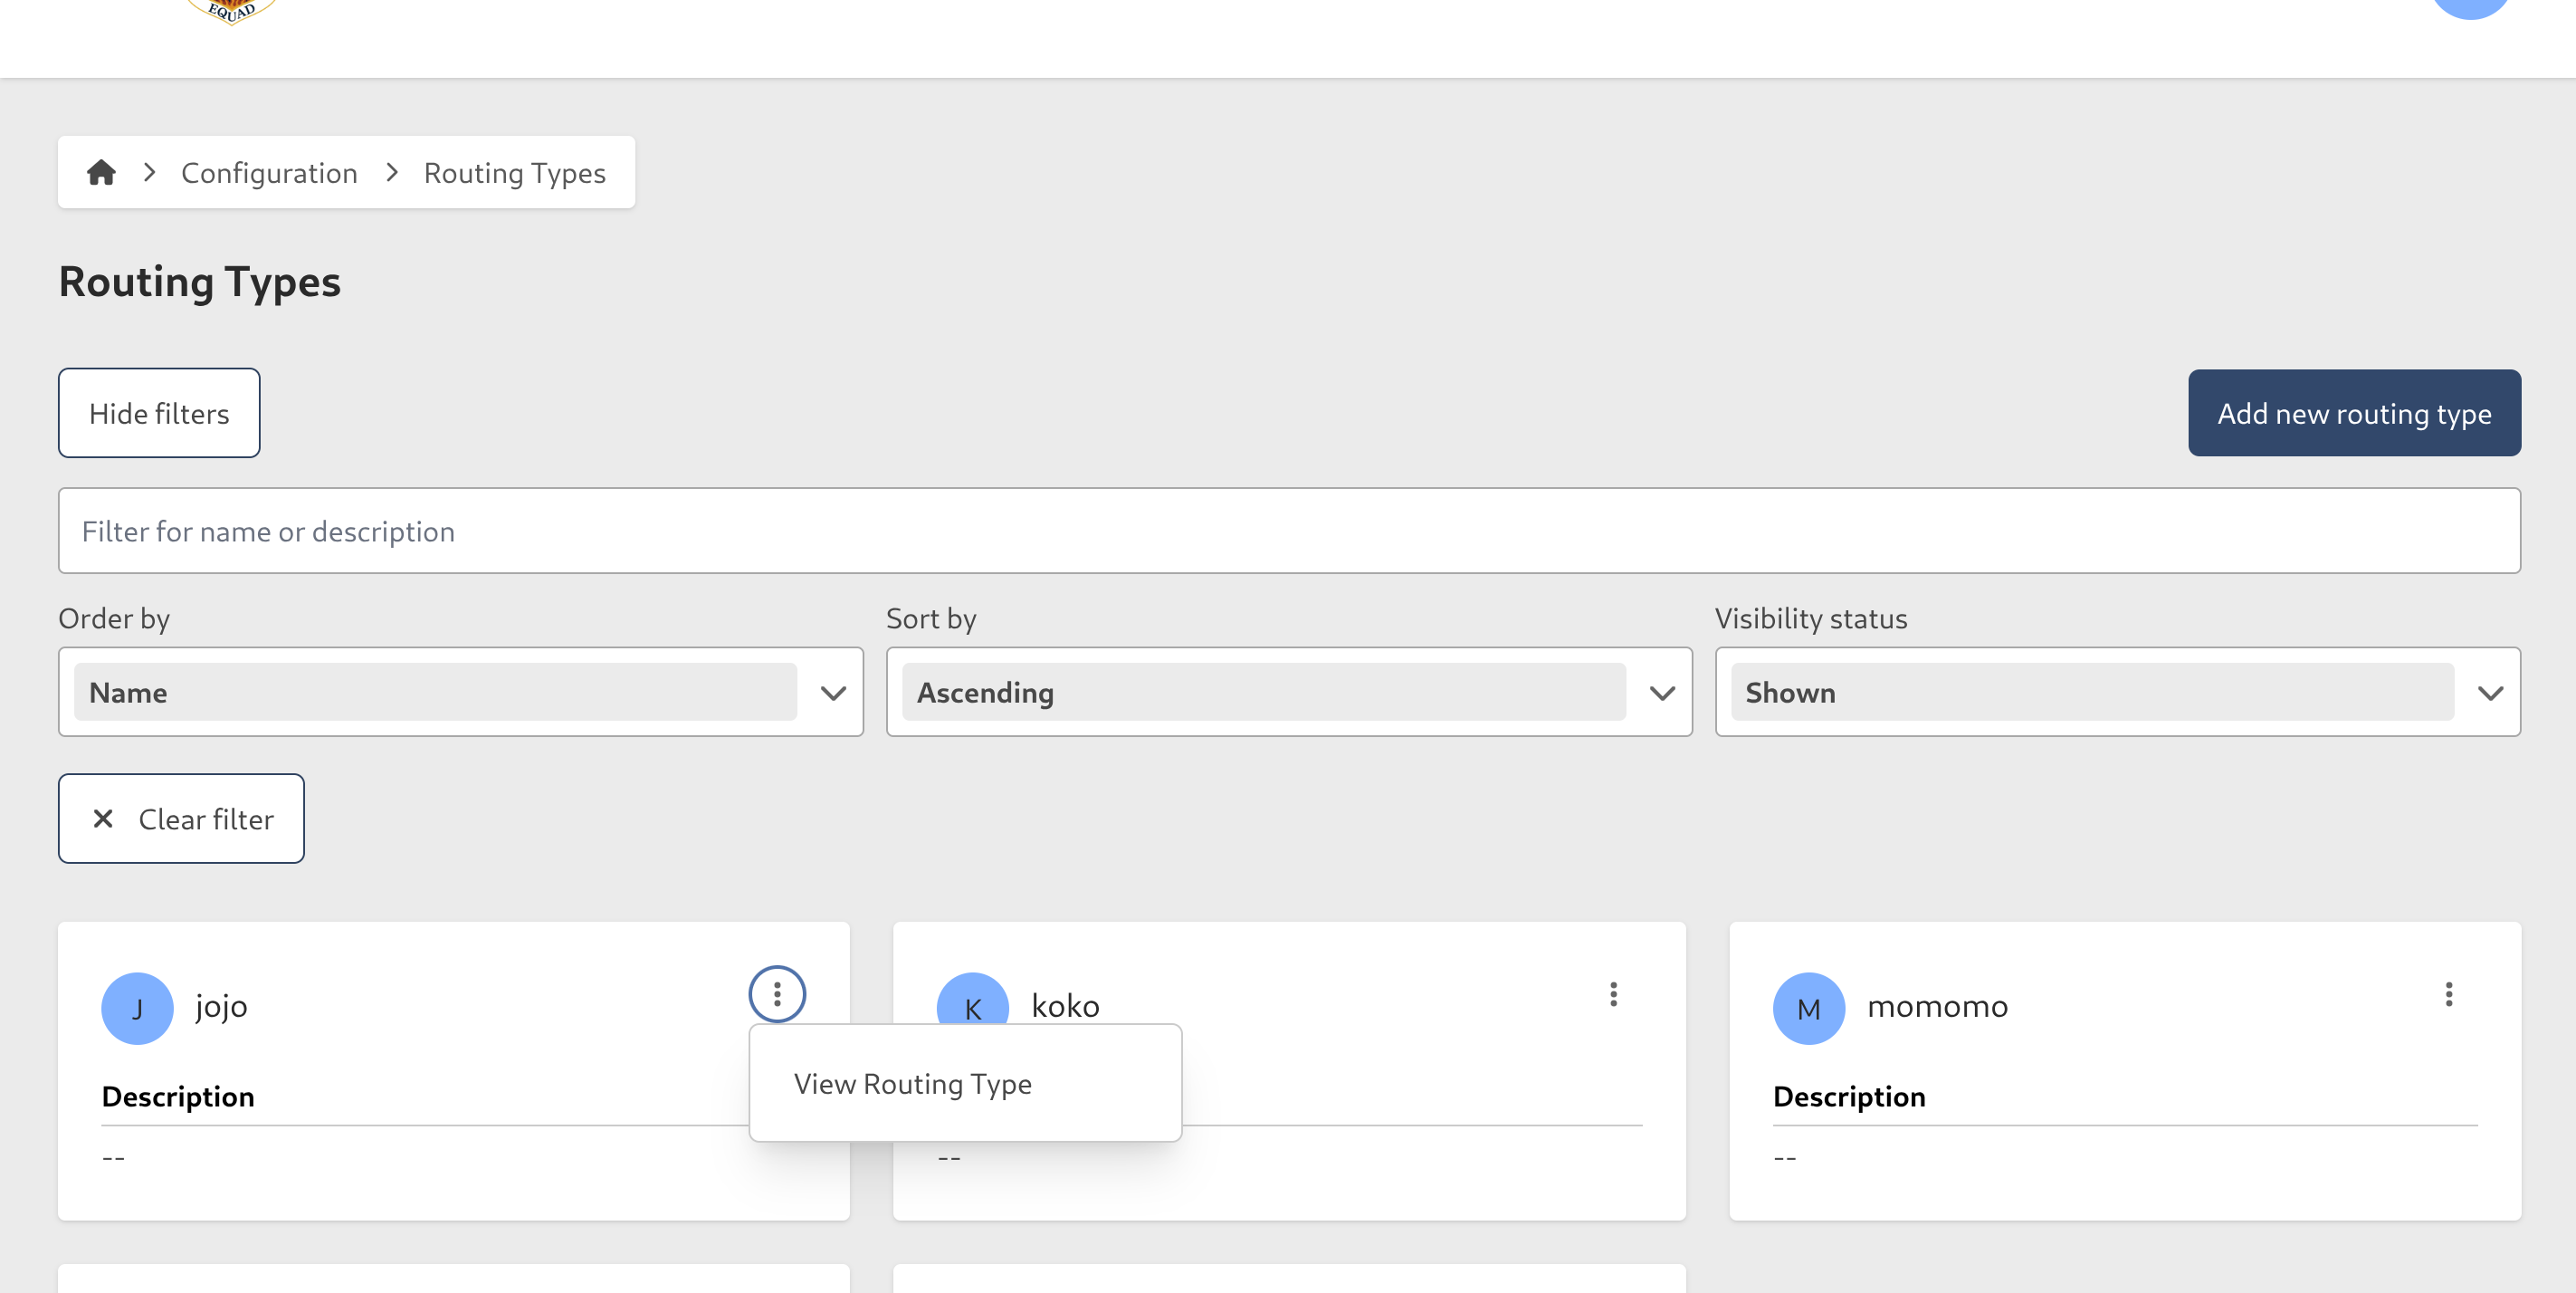This screenshot has width=2576, height=1293.
Task: Click the Hide filters button
Action: [x=158, y=412]
